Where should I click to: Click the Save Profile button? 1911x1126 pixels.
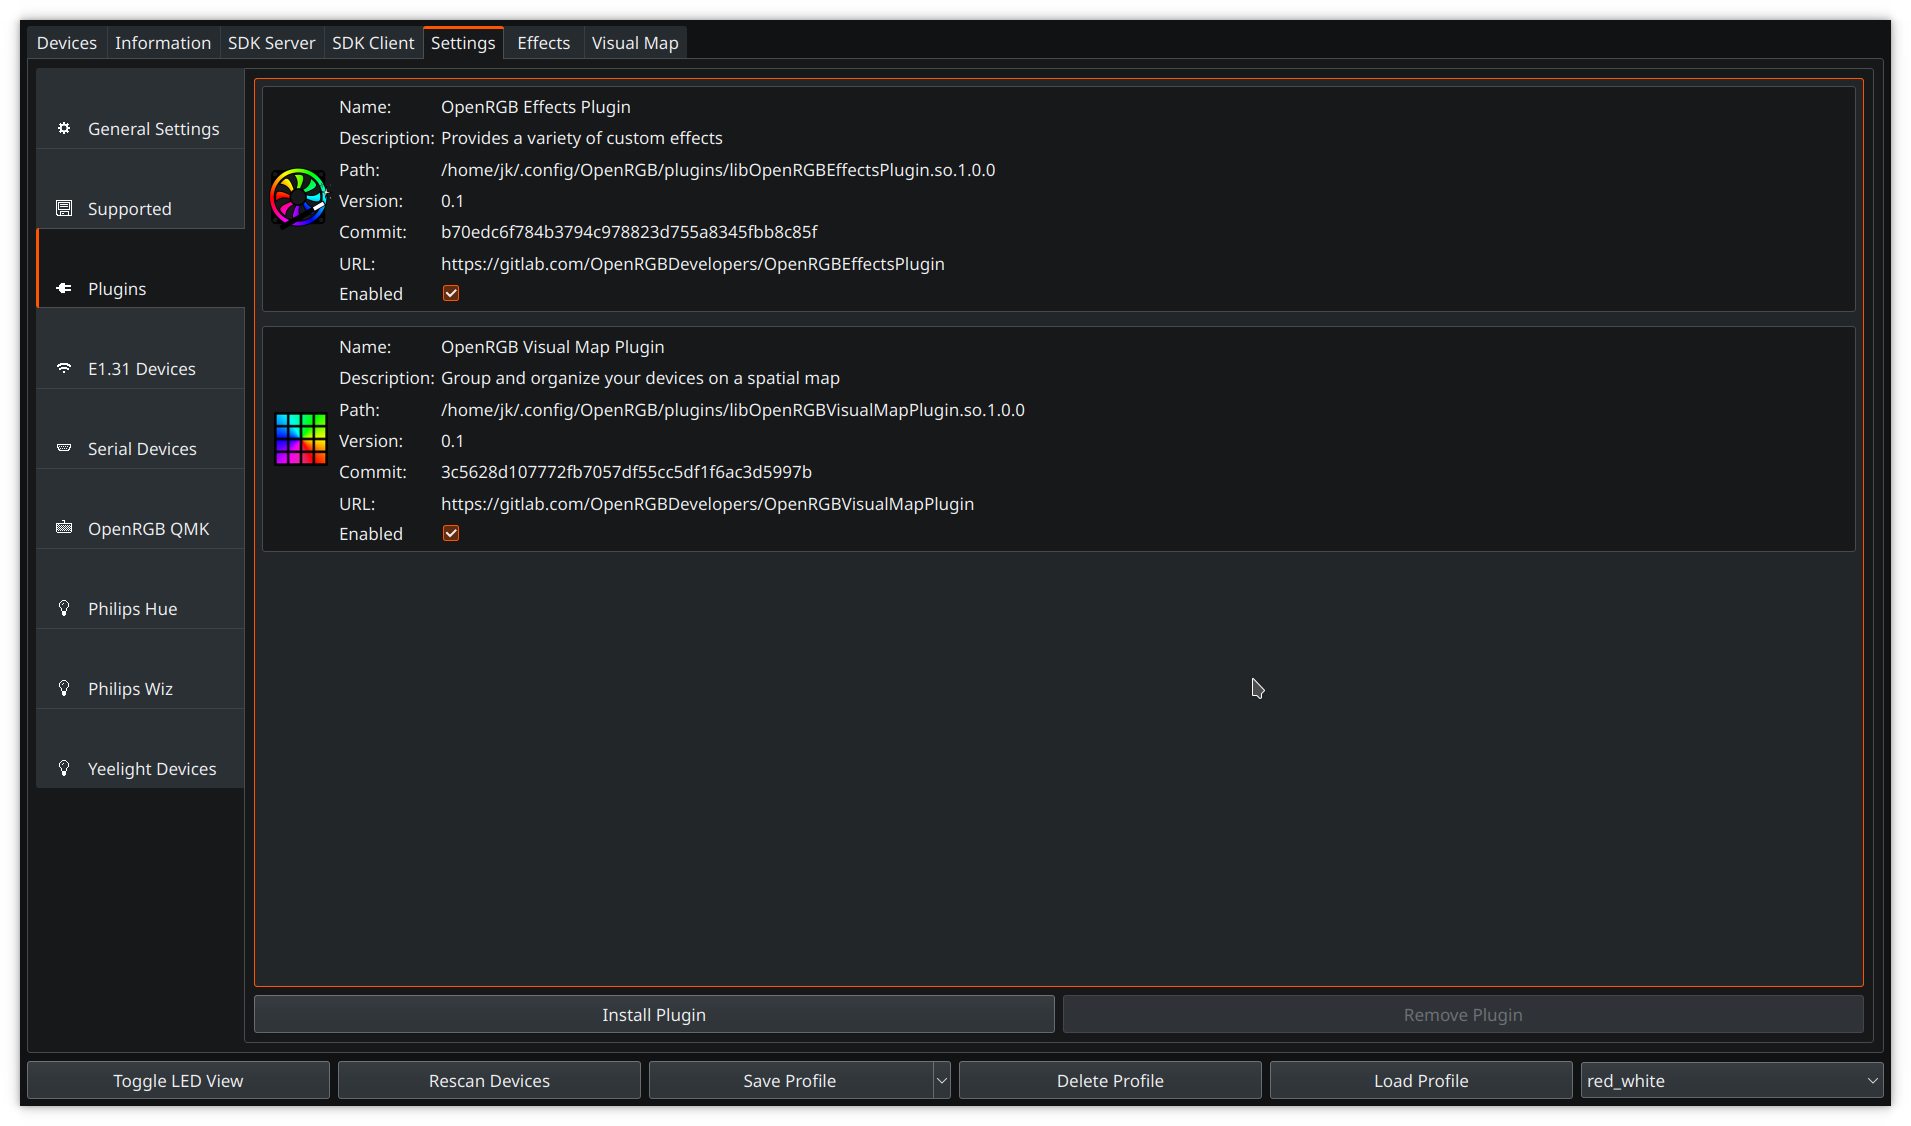pyautogui.click(x=790, y=1080)
